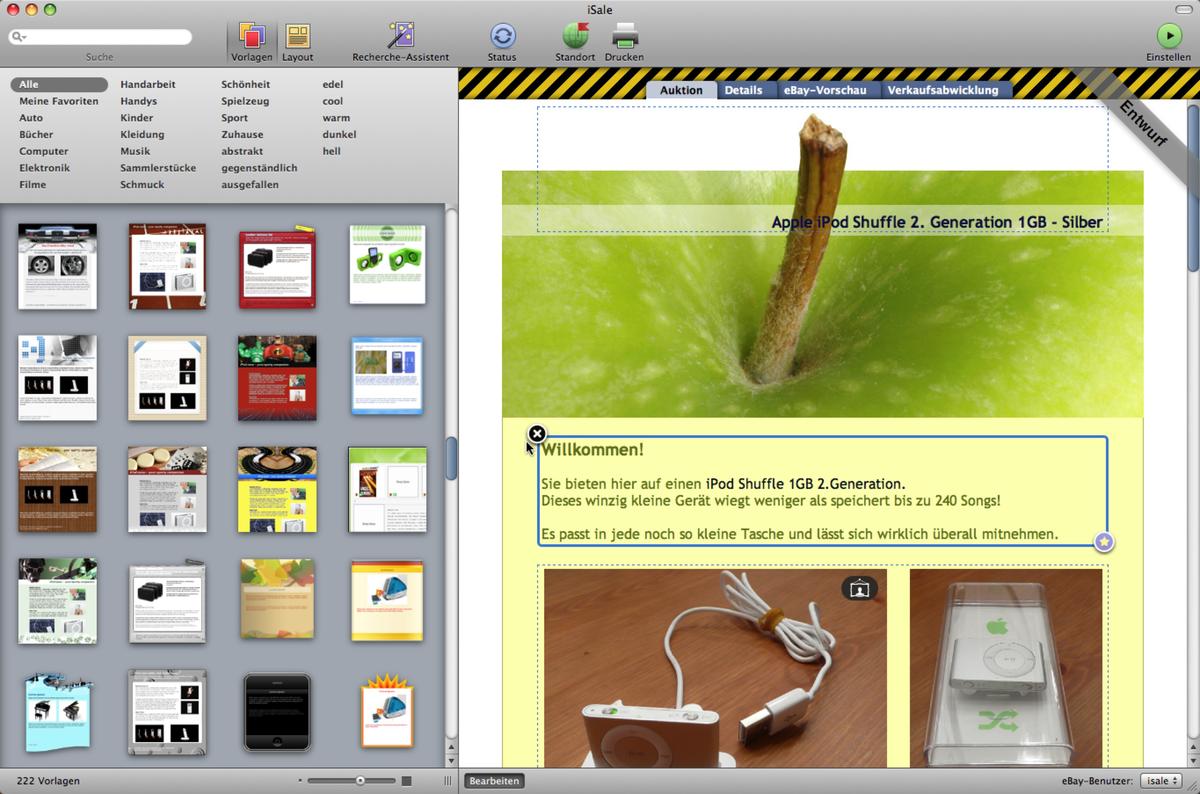Open the eBay-Benutzer isale dropdown
Screen dimensions: 1200x794
1161,780
